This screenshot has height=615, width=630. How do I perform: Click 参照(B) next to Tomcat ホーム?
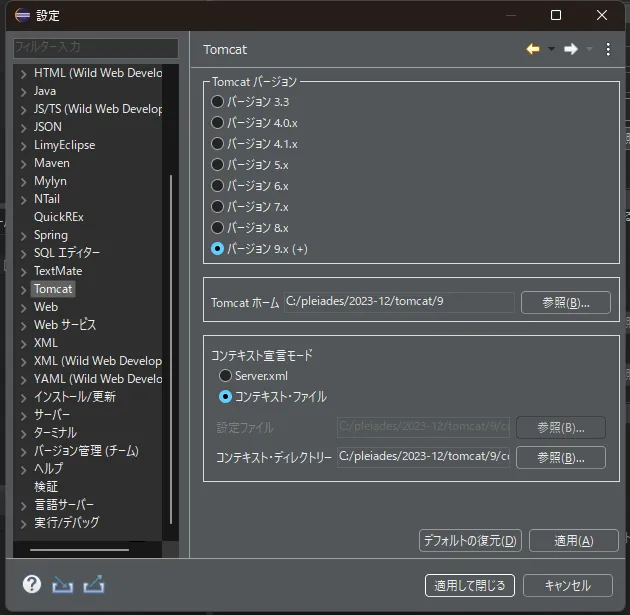point(566,302)
